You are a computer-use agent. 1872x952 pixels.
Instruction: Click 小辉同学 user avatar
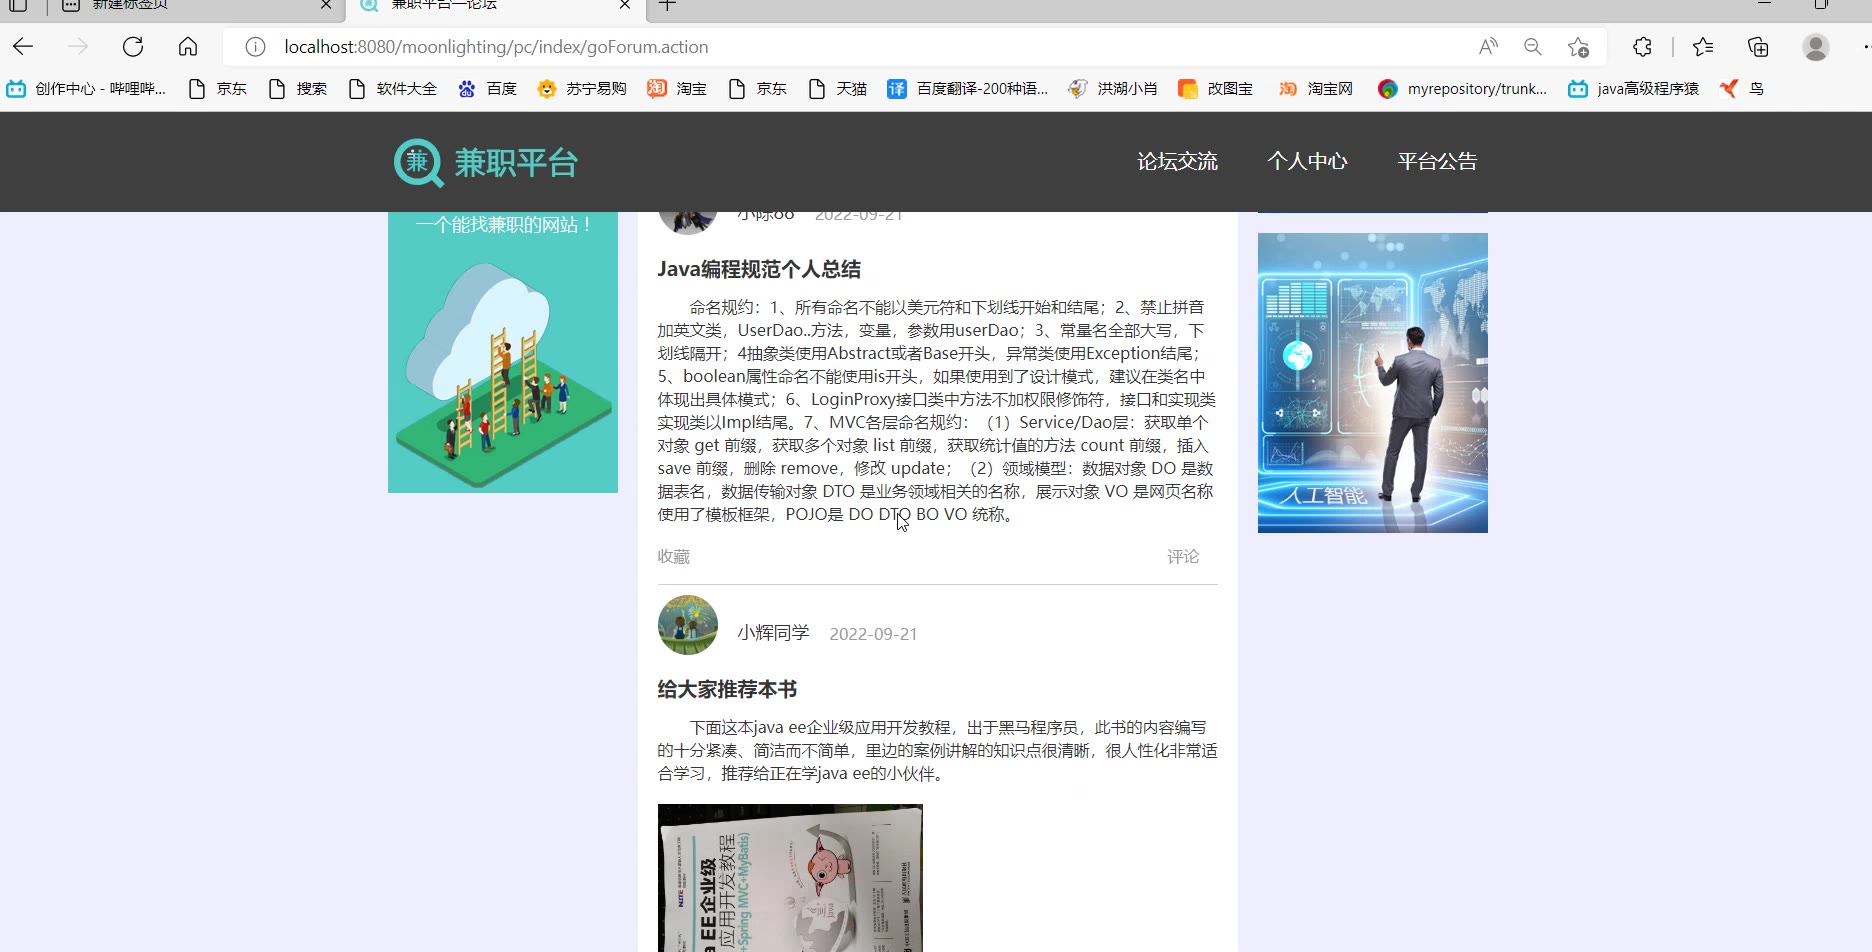click(x=688, y=625)
